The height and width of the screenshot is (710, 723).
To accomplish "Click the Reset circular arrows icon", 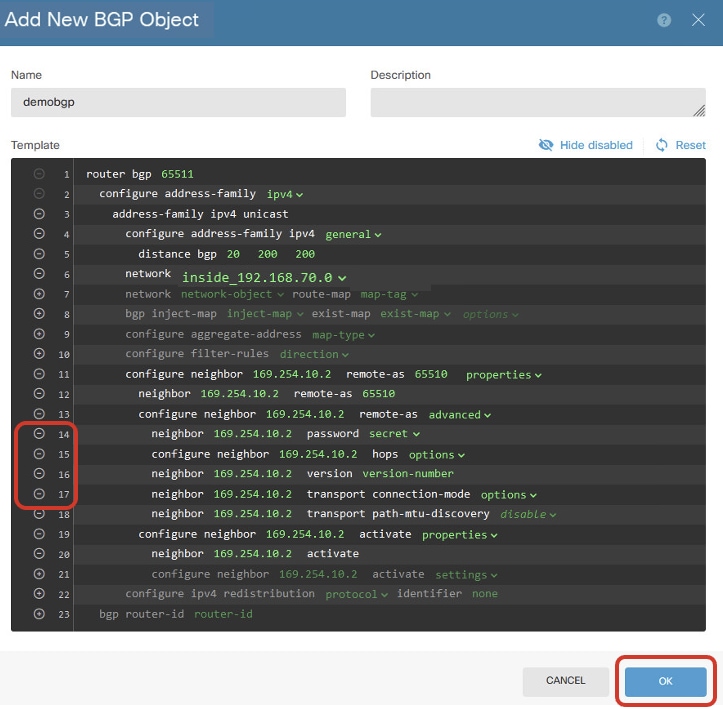I will 662,145.
